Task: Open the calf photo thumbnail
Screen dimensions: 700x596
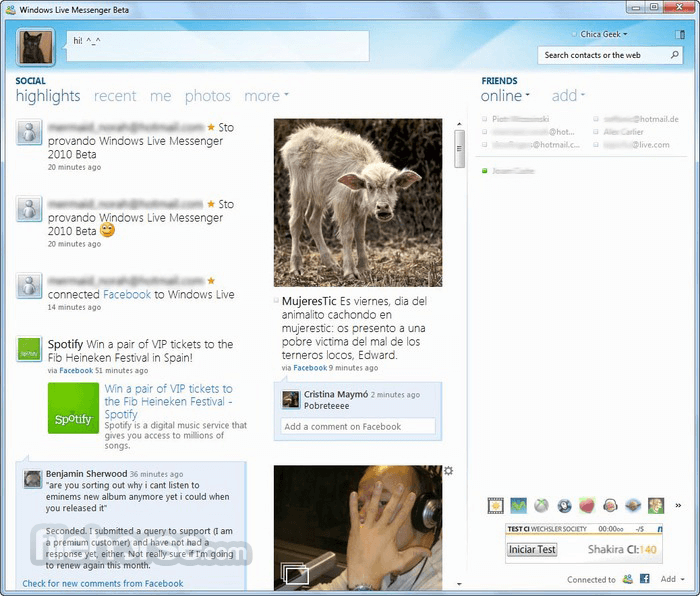Action: 358,203
